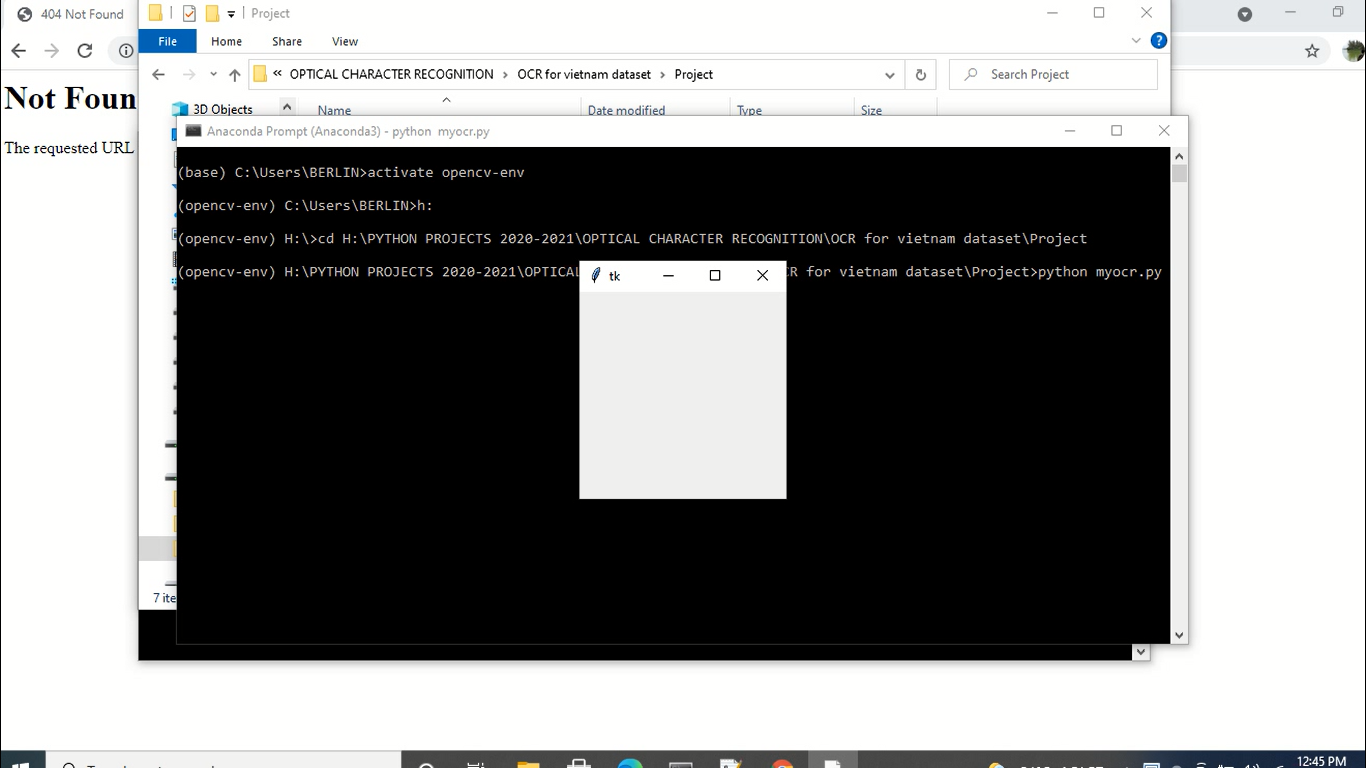Switch to the View ribbon tab

pyautogui.click(x=344, y=41)
